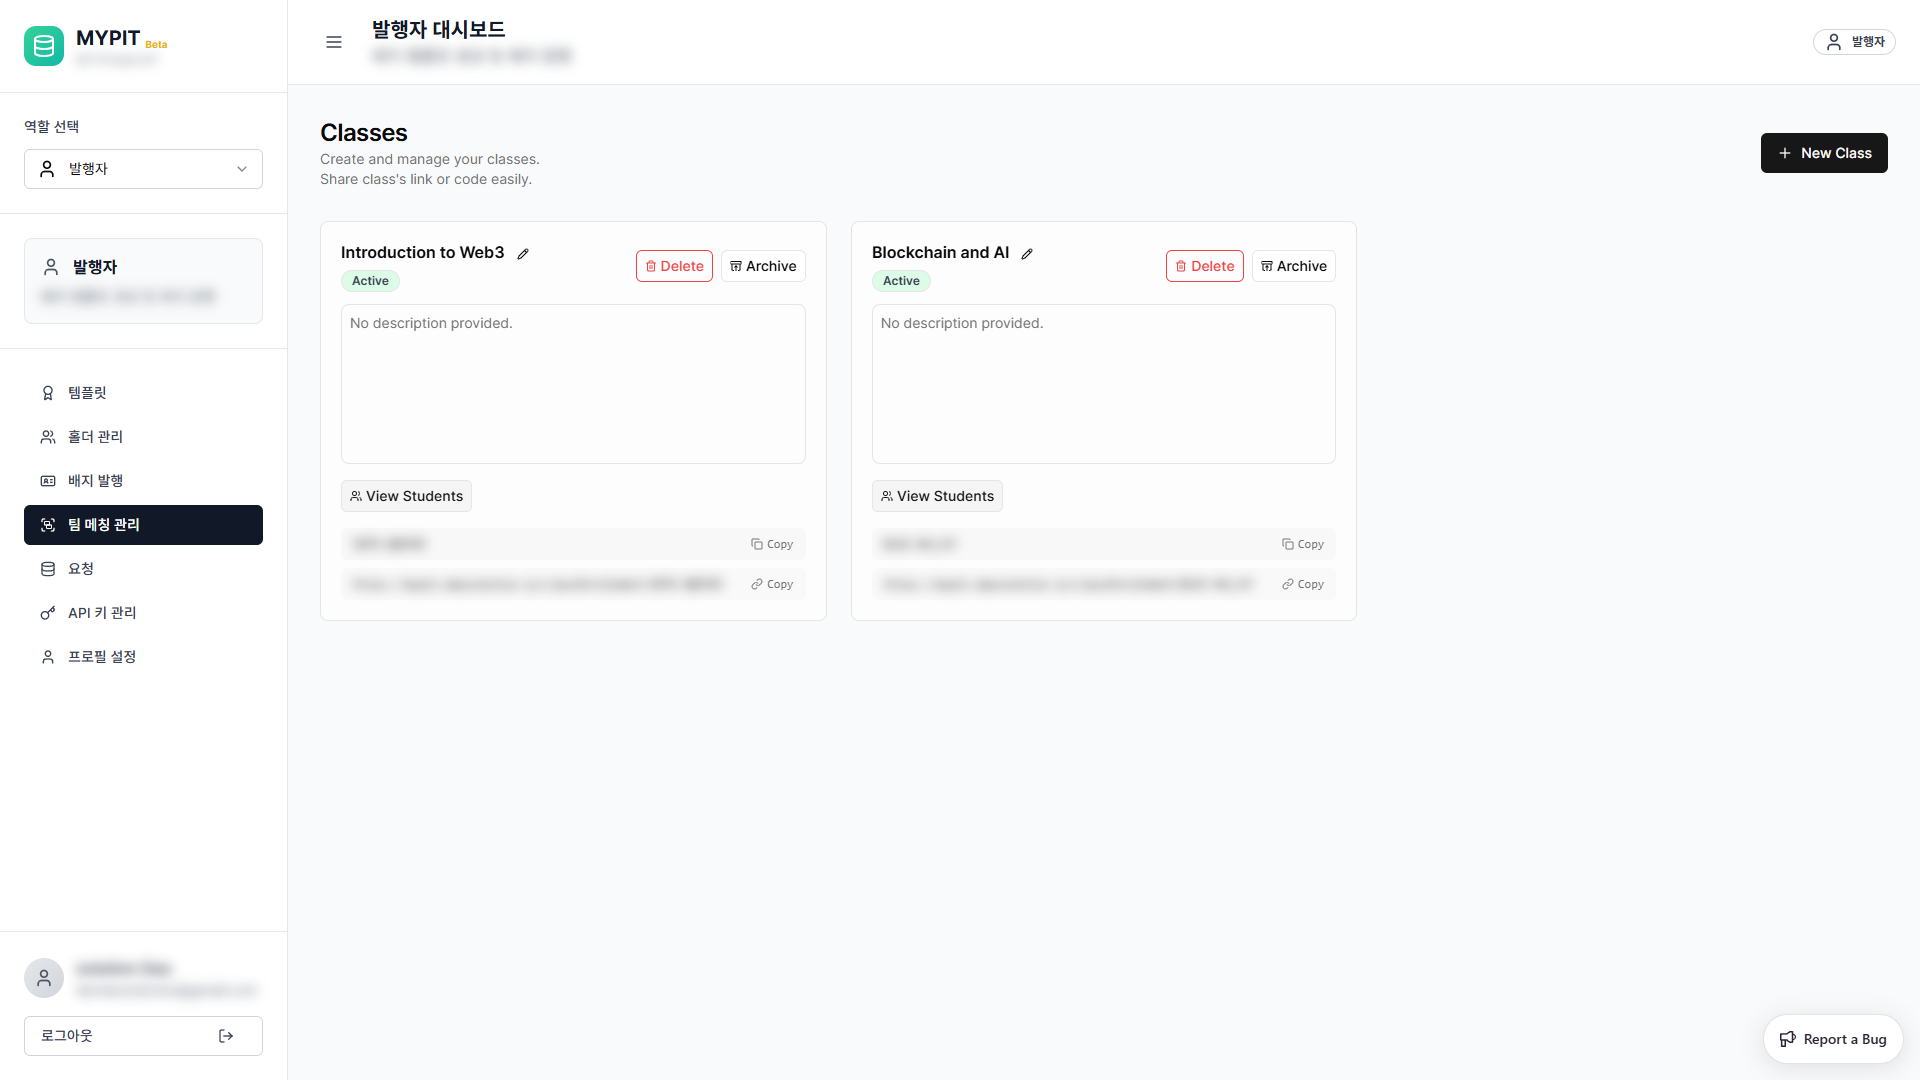Open the 템플릿 menu item
This screenshot has width=1920, height=1080.
pyautogui.click(x=87, y=393)
